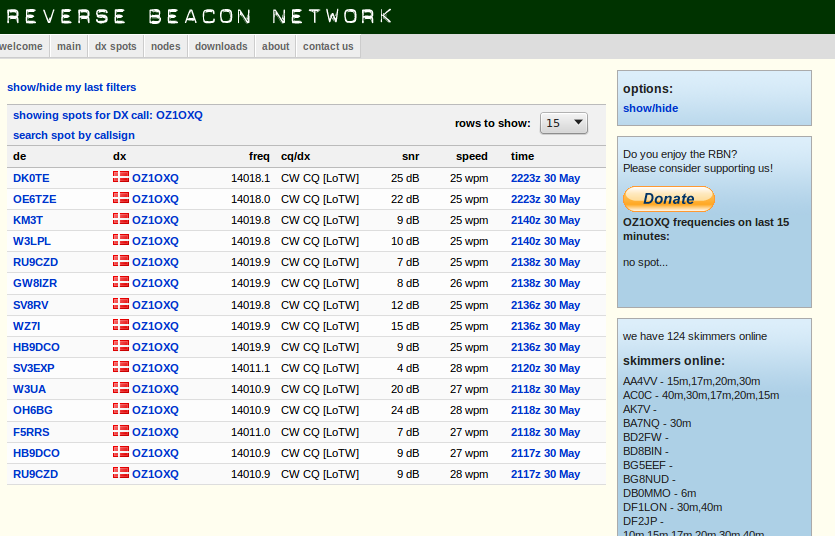
Task: Click showing spots for DX call OZ1OXQ
Action: [x=108, y=115]
